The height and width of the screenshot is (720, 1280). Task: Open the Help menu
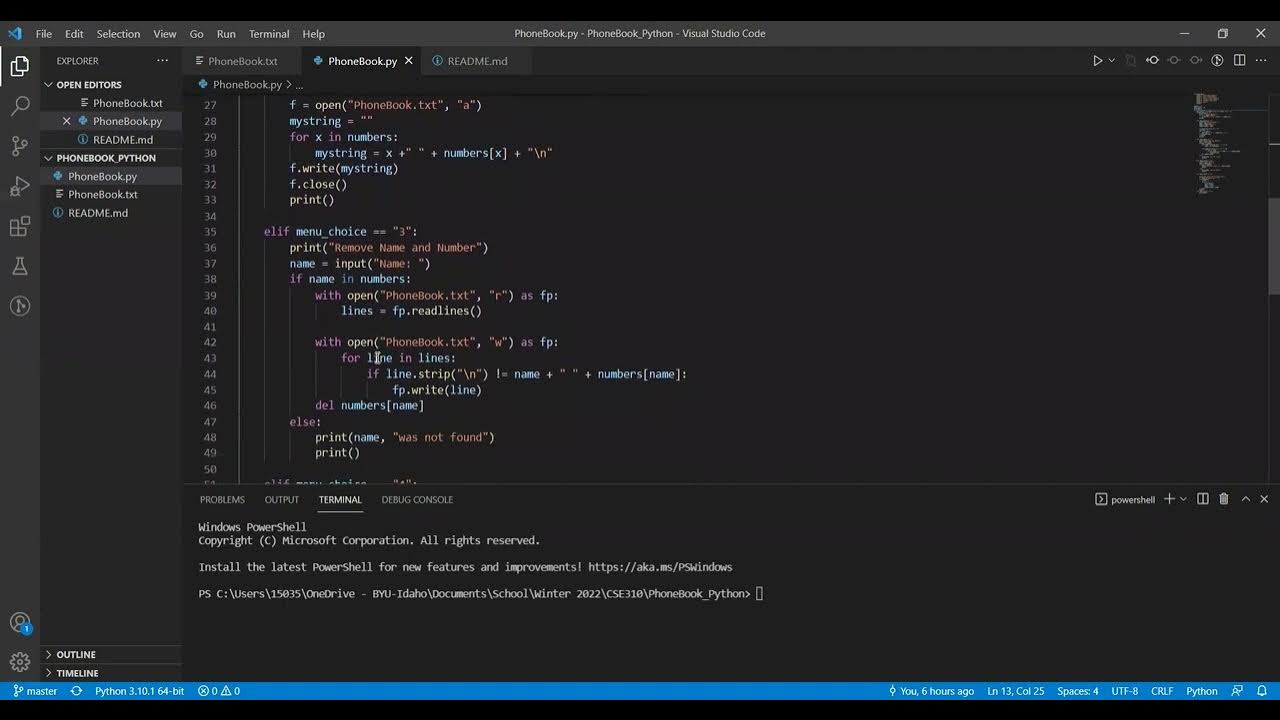314,33
